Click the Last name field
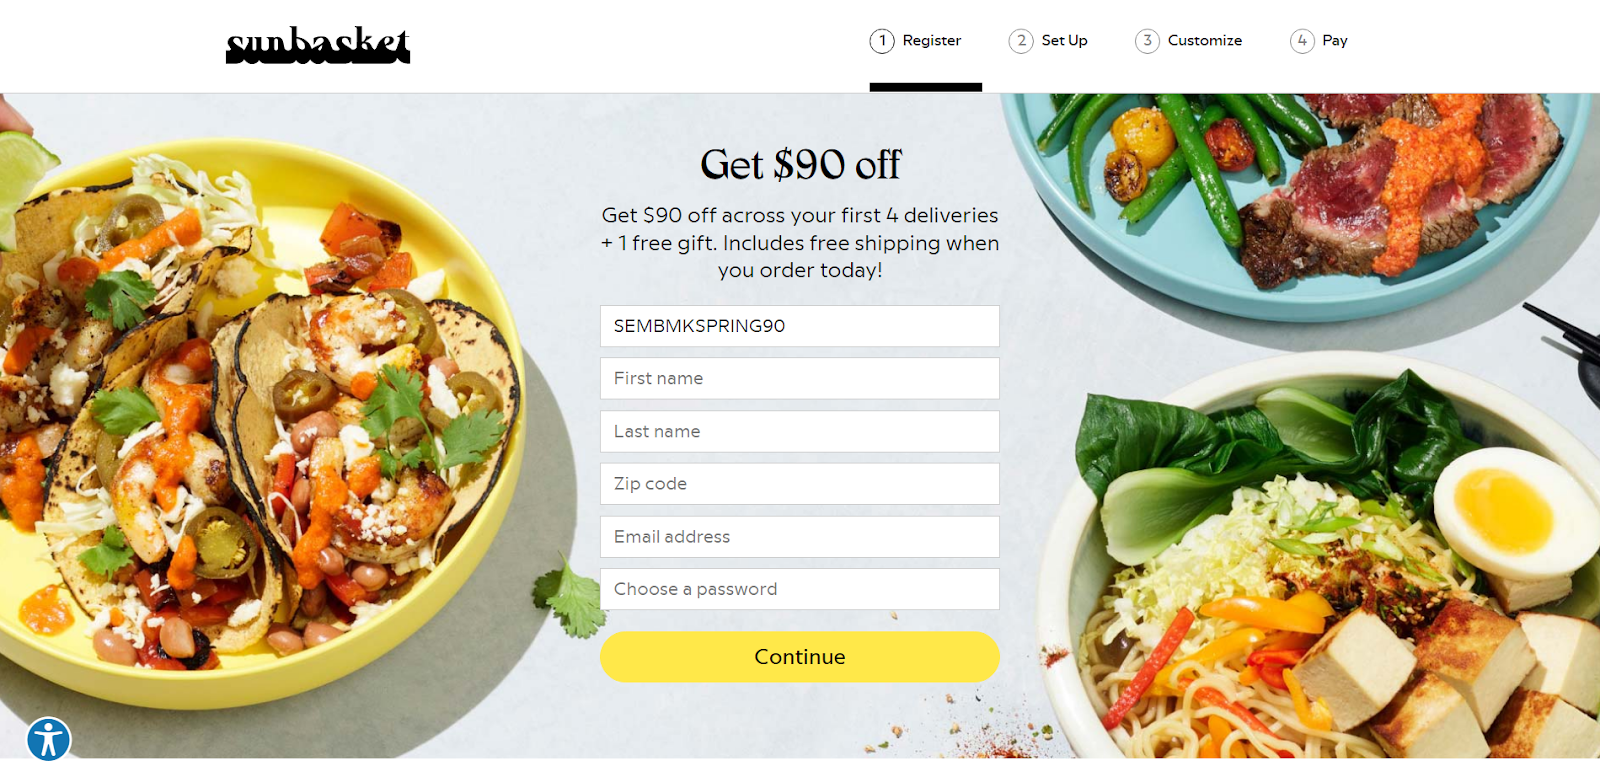 800,431
